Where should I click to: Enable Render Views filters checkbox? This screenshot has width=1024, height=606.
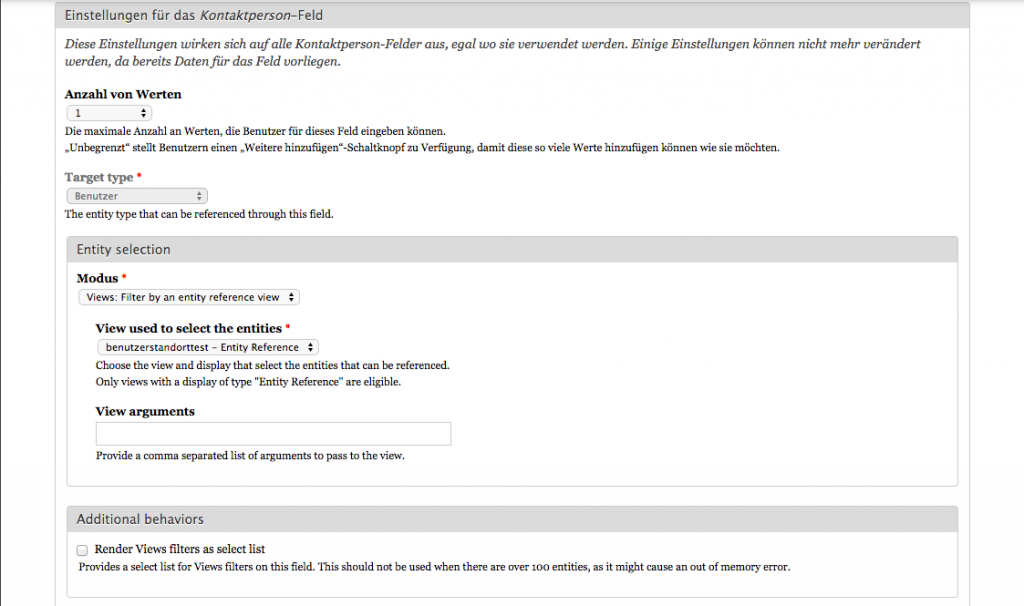coord(82,549)
